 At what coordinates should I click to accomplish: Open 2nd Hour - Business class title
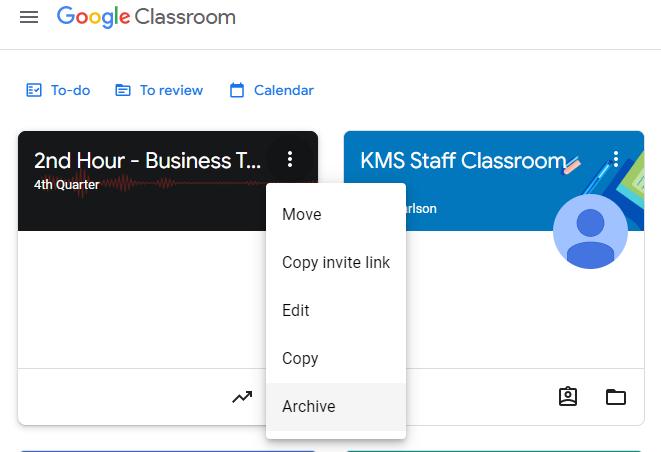coord(147,161)
